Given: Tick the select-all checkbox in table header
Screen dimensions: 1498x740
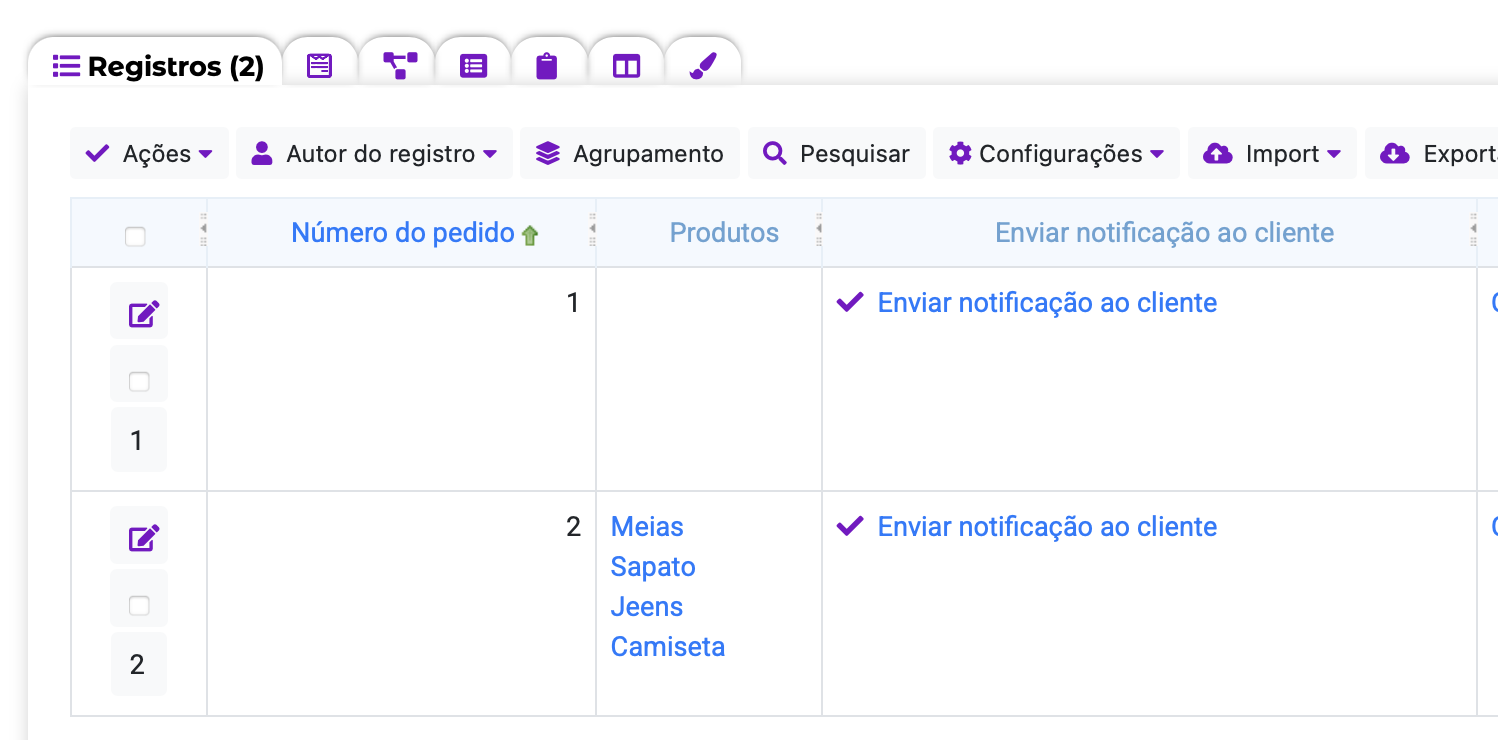Looking at the screenshot, I should (x=135, y=237).
